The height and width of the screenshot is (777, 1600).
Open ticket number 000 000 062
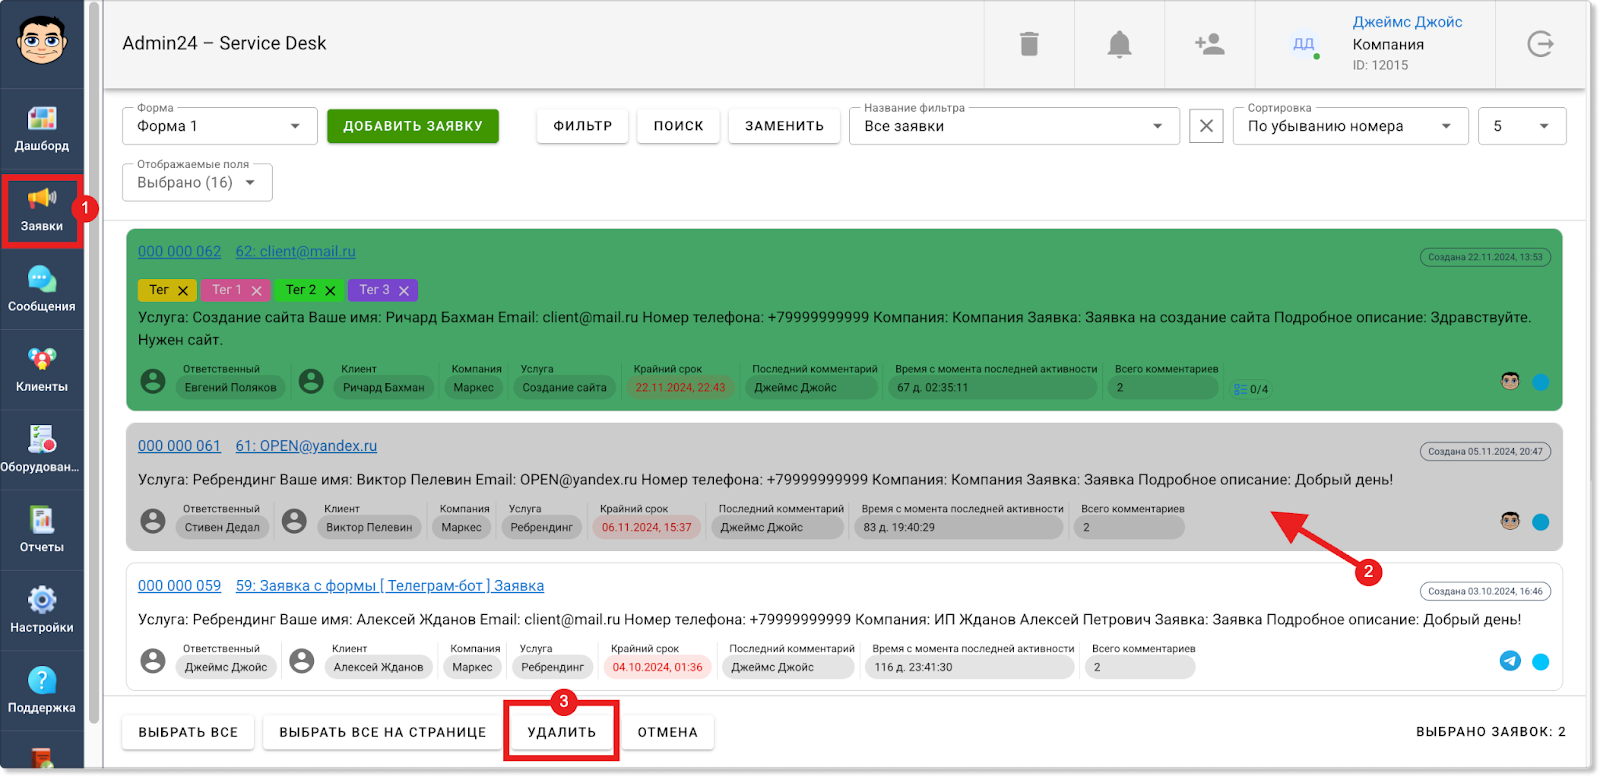[180, 251]
